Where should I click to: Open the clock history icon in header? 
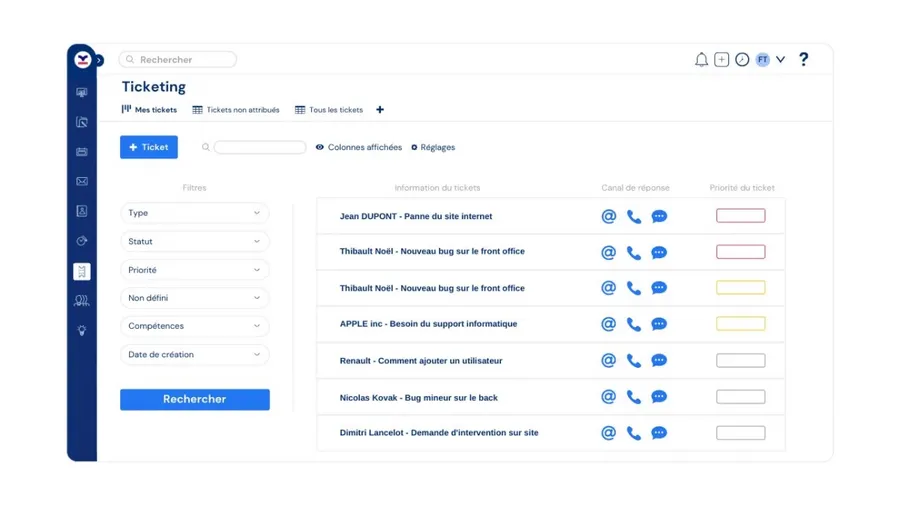[742, 60]
